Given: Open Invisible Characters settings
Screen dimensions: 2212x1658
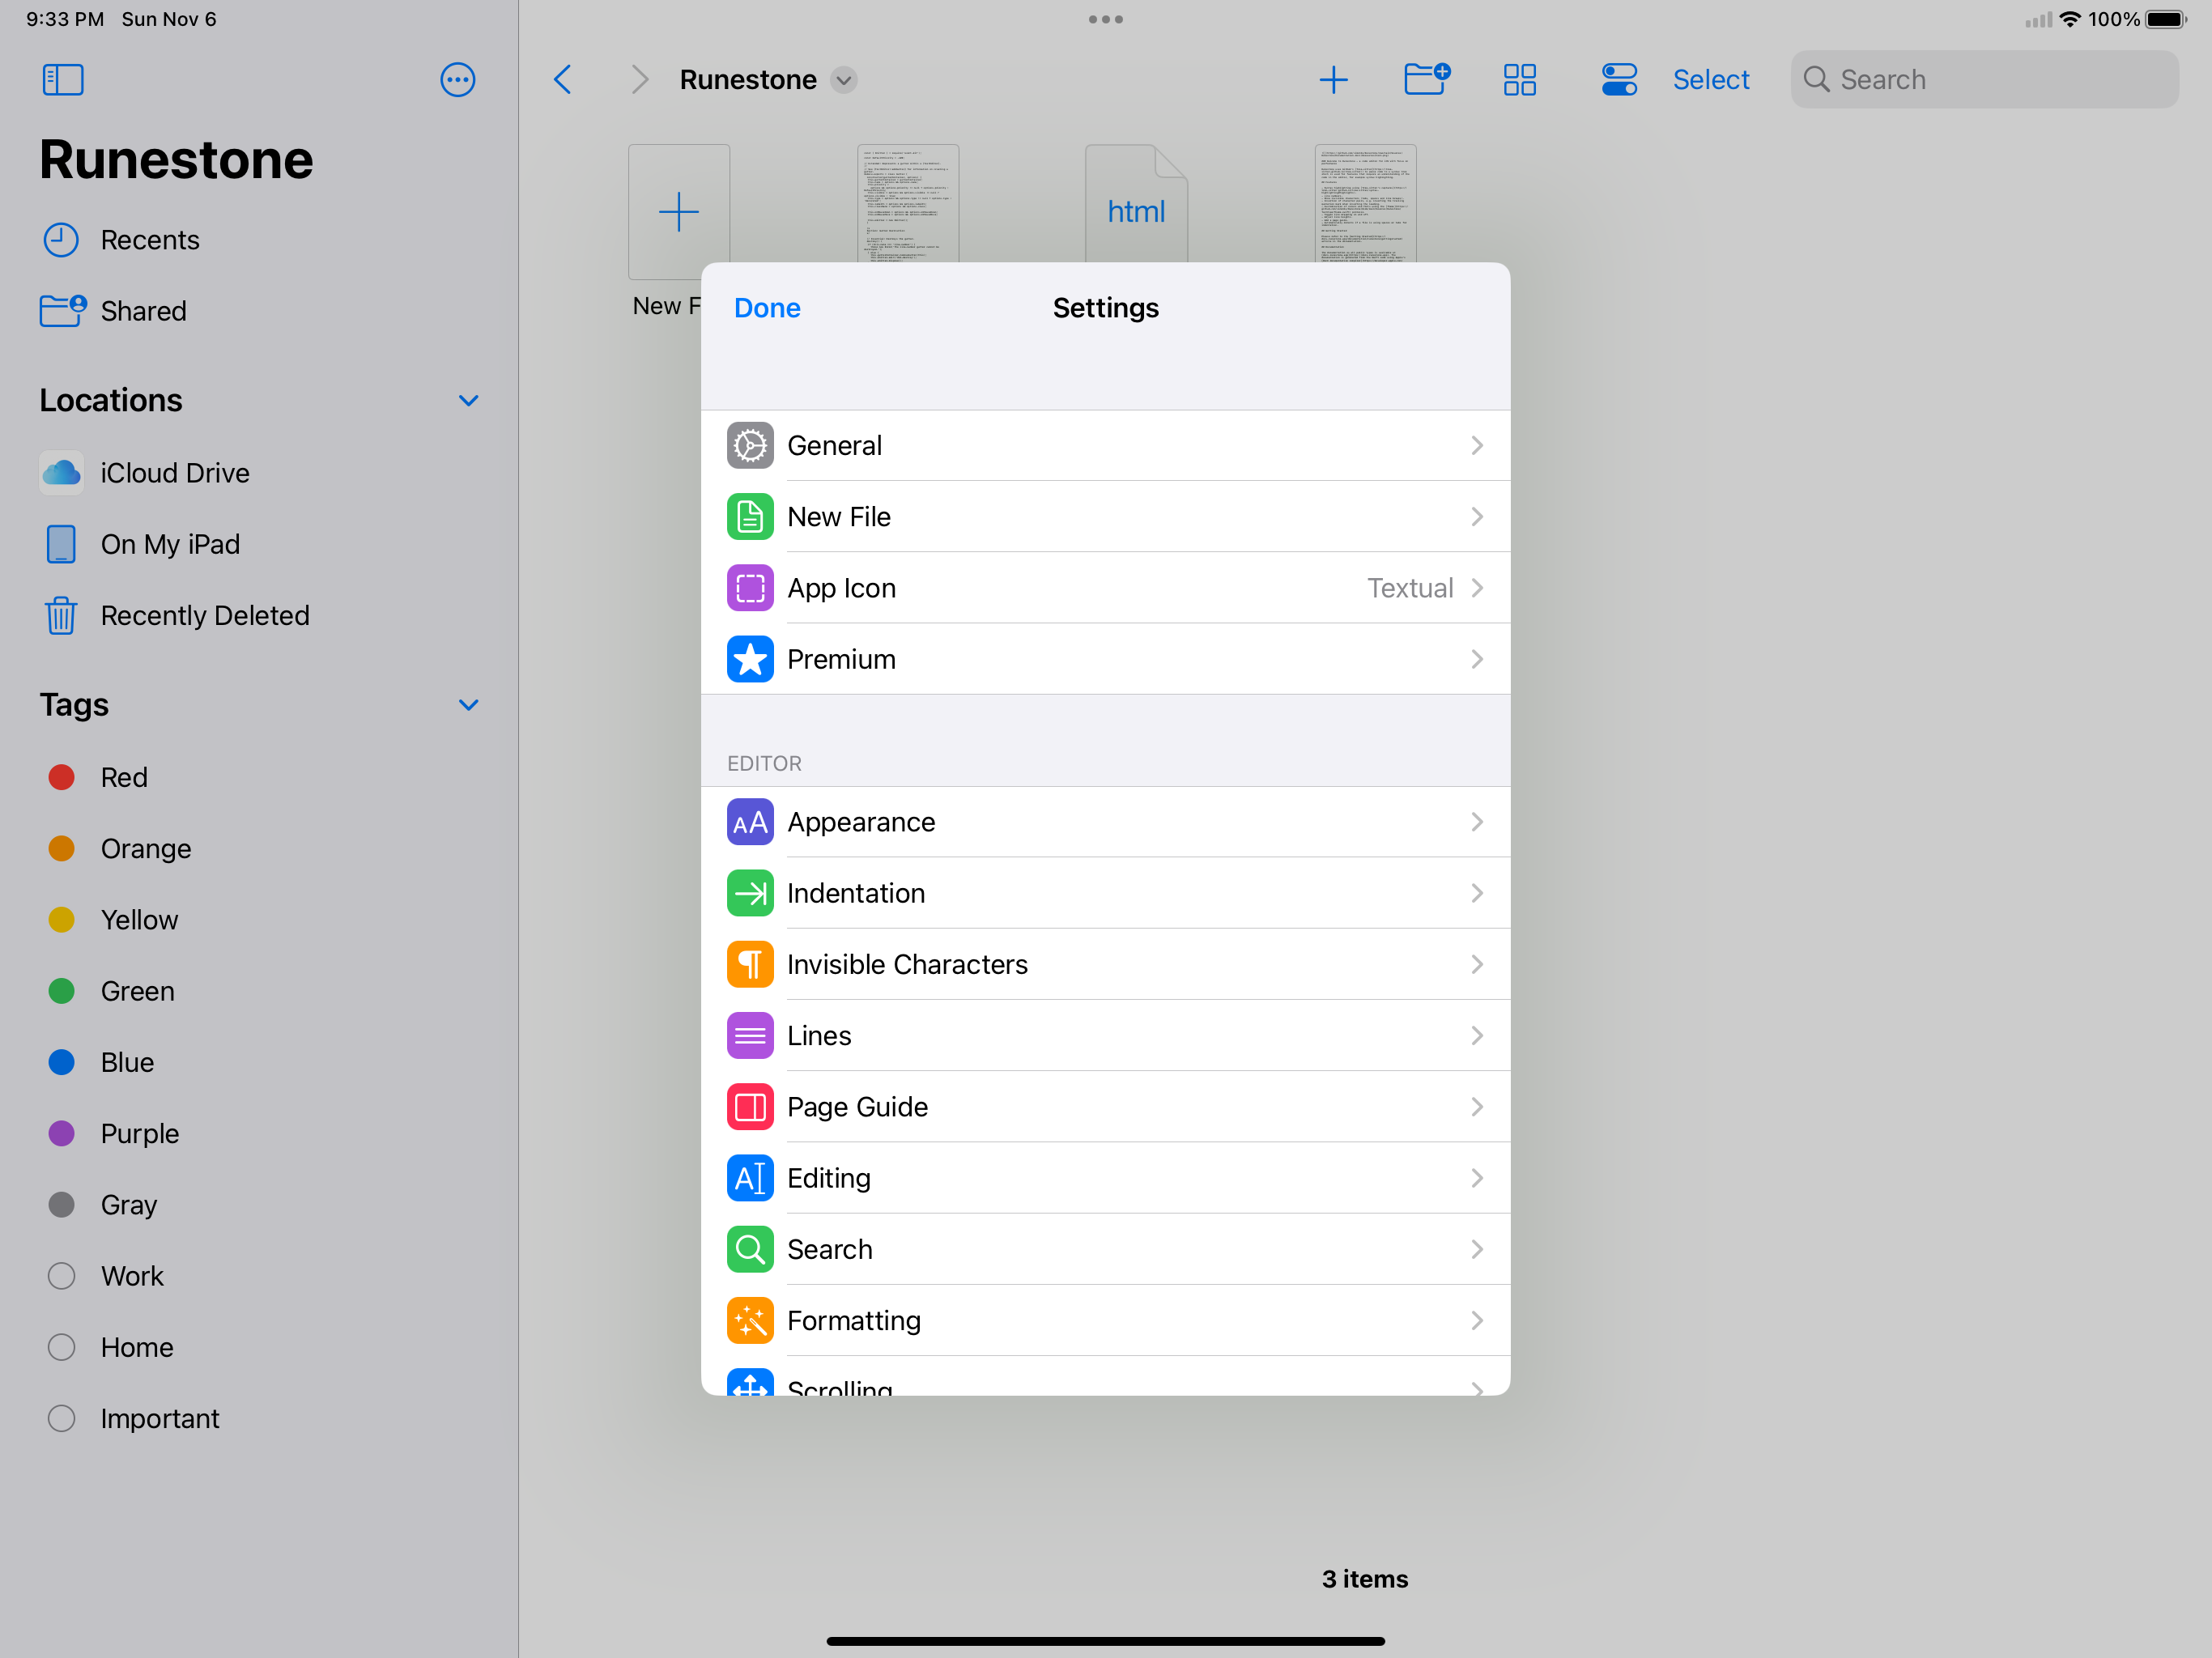Looking at the screenshot, I should [x=1104, y=964].
